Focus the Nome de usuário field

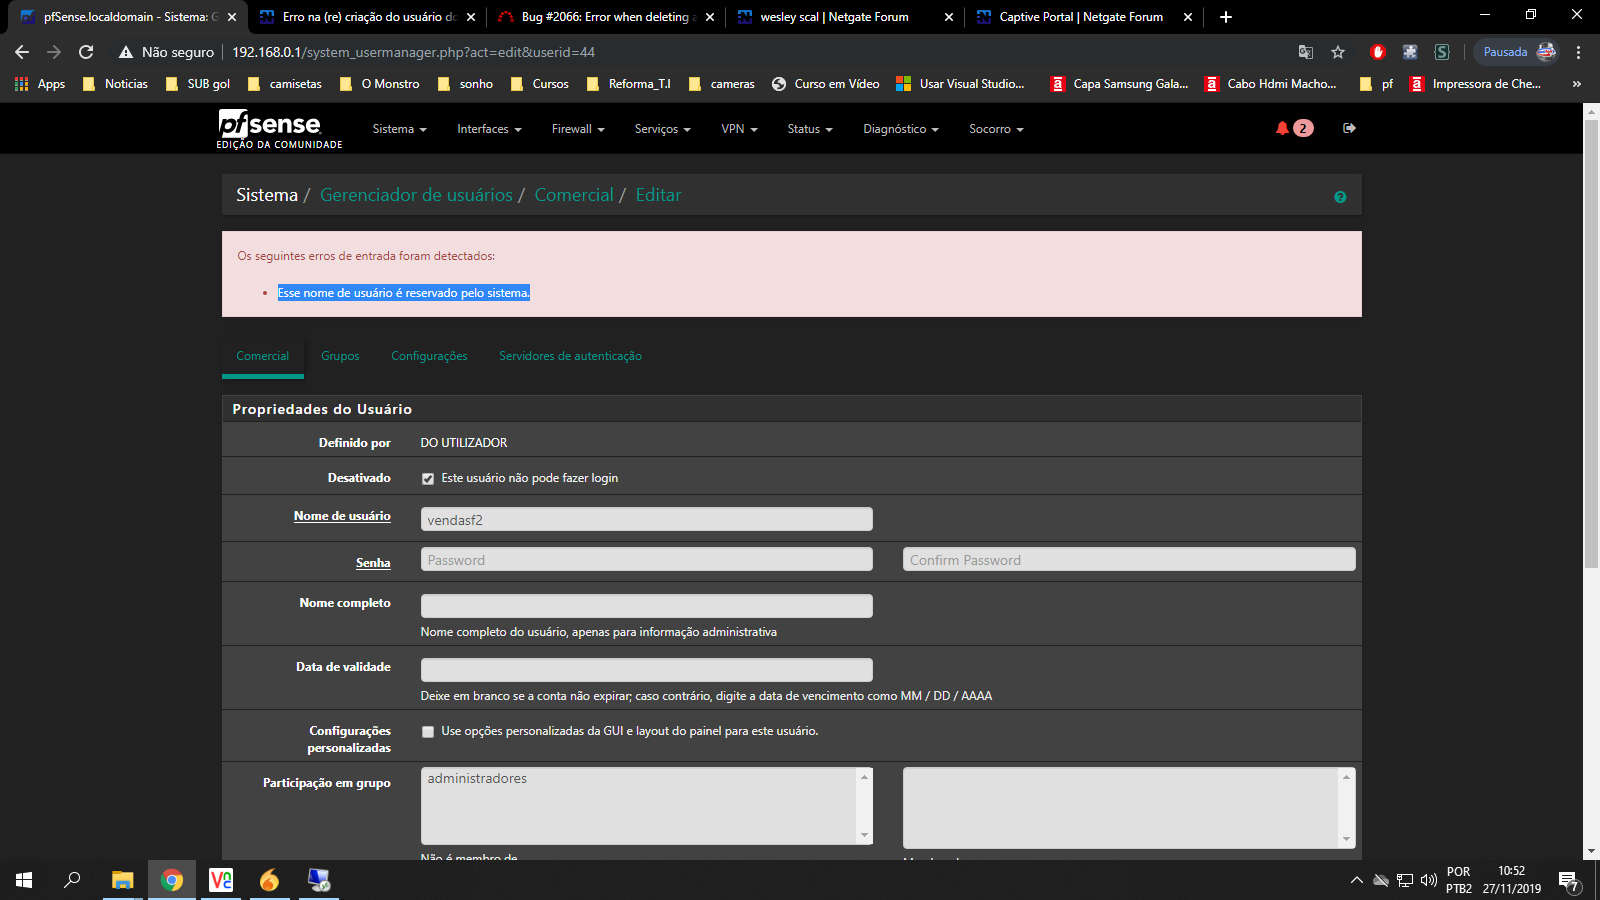tap(646, 519)
